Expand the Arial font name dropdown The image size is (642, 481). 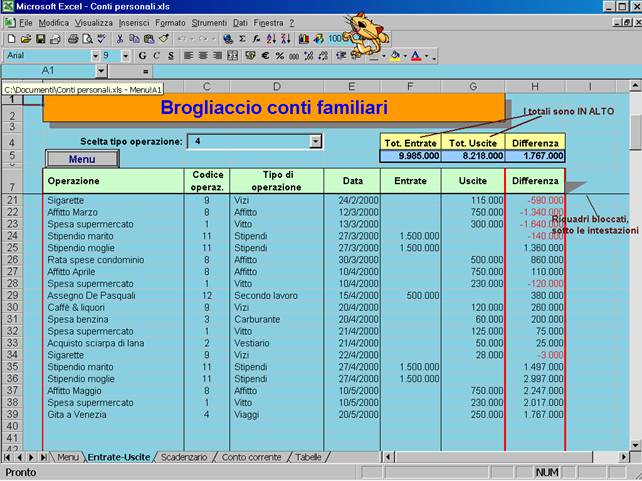(x=97, y=56)
